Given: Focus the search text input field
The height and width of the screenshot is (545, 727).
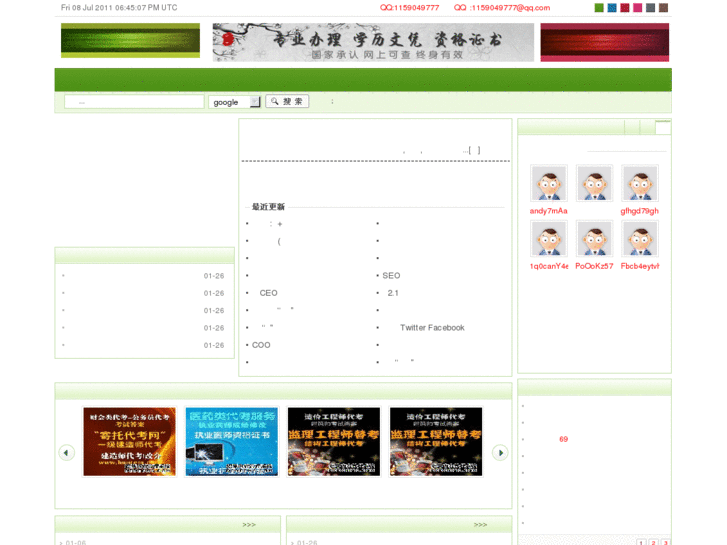Looking at the screenshot, I should pos(134,102).
